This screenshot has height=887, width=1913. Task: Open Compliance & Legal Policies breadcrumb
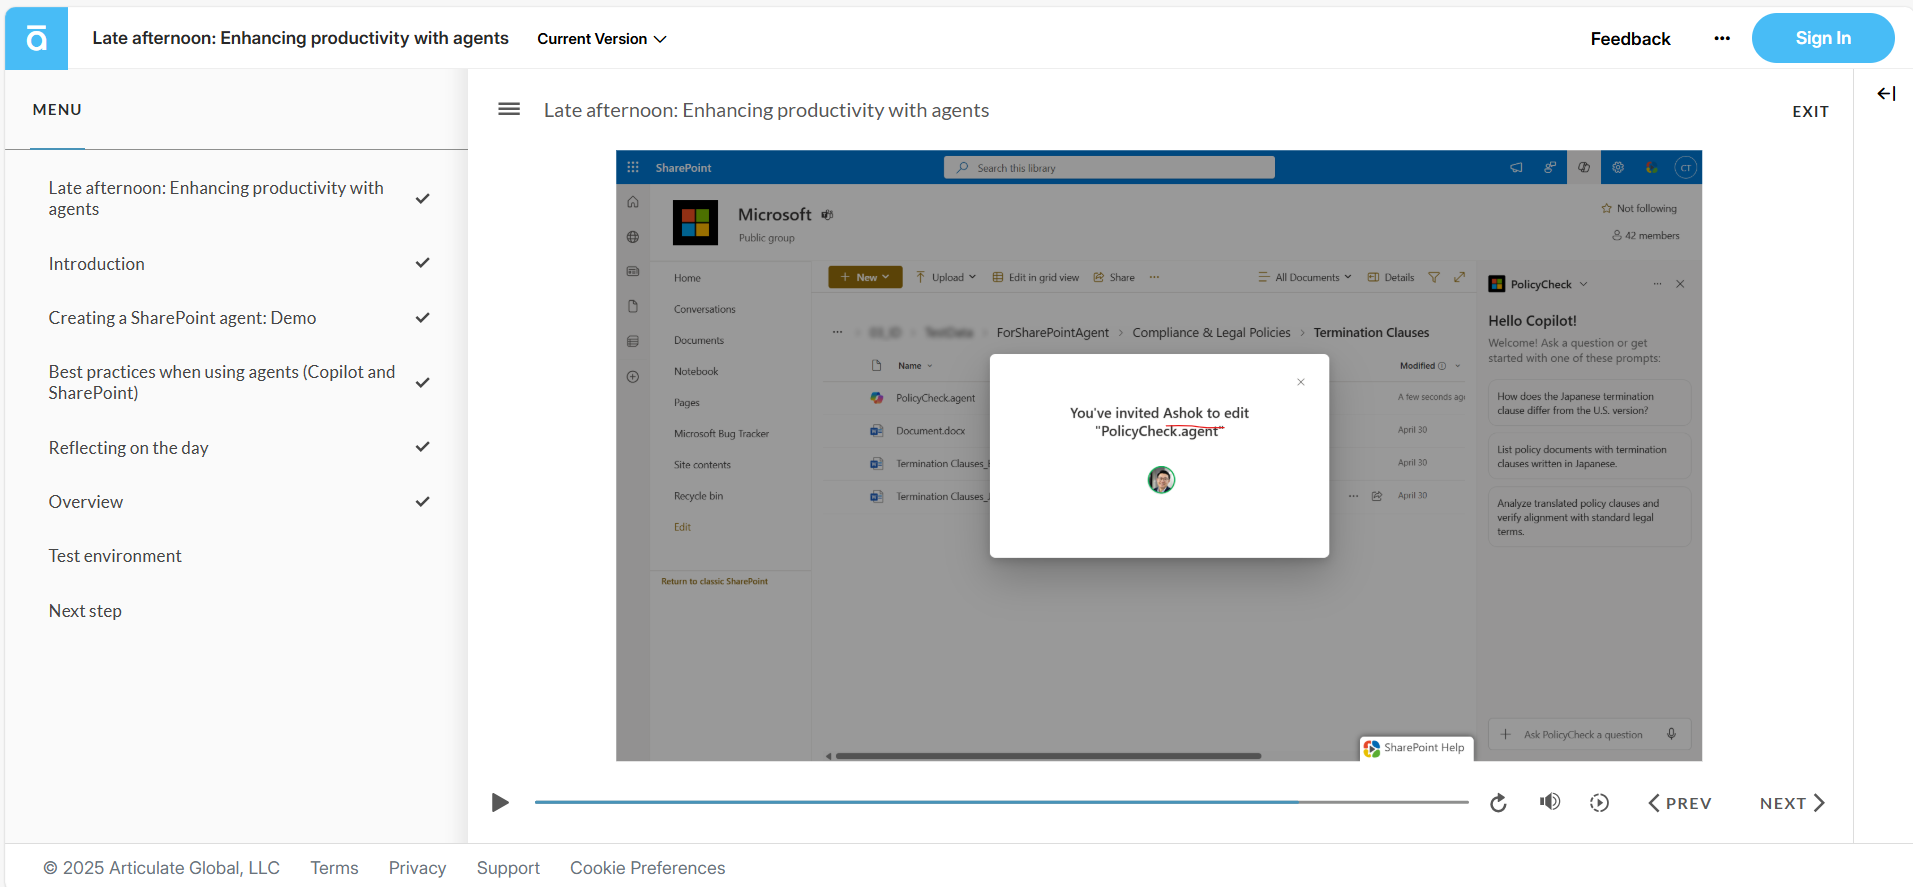pyautogui.click(x=1211, y=332)
